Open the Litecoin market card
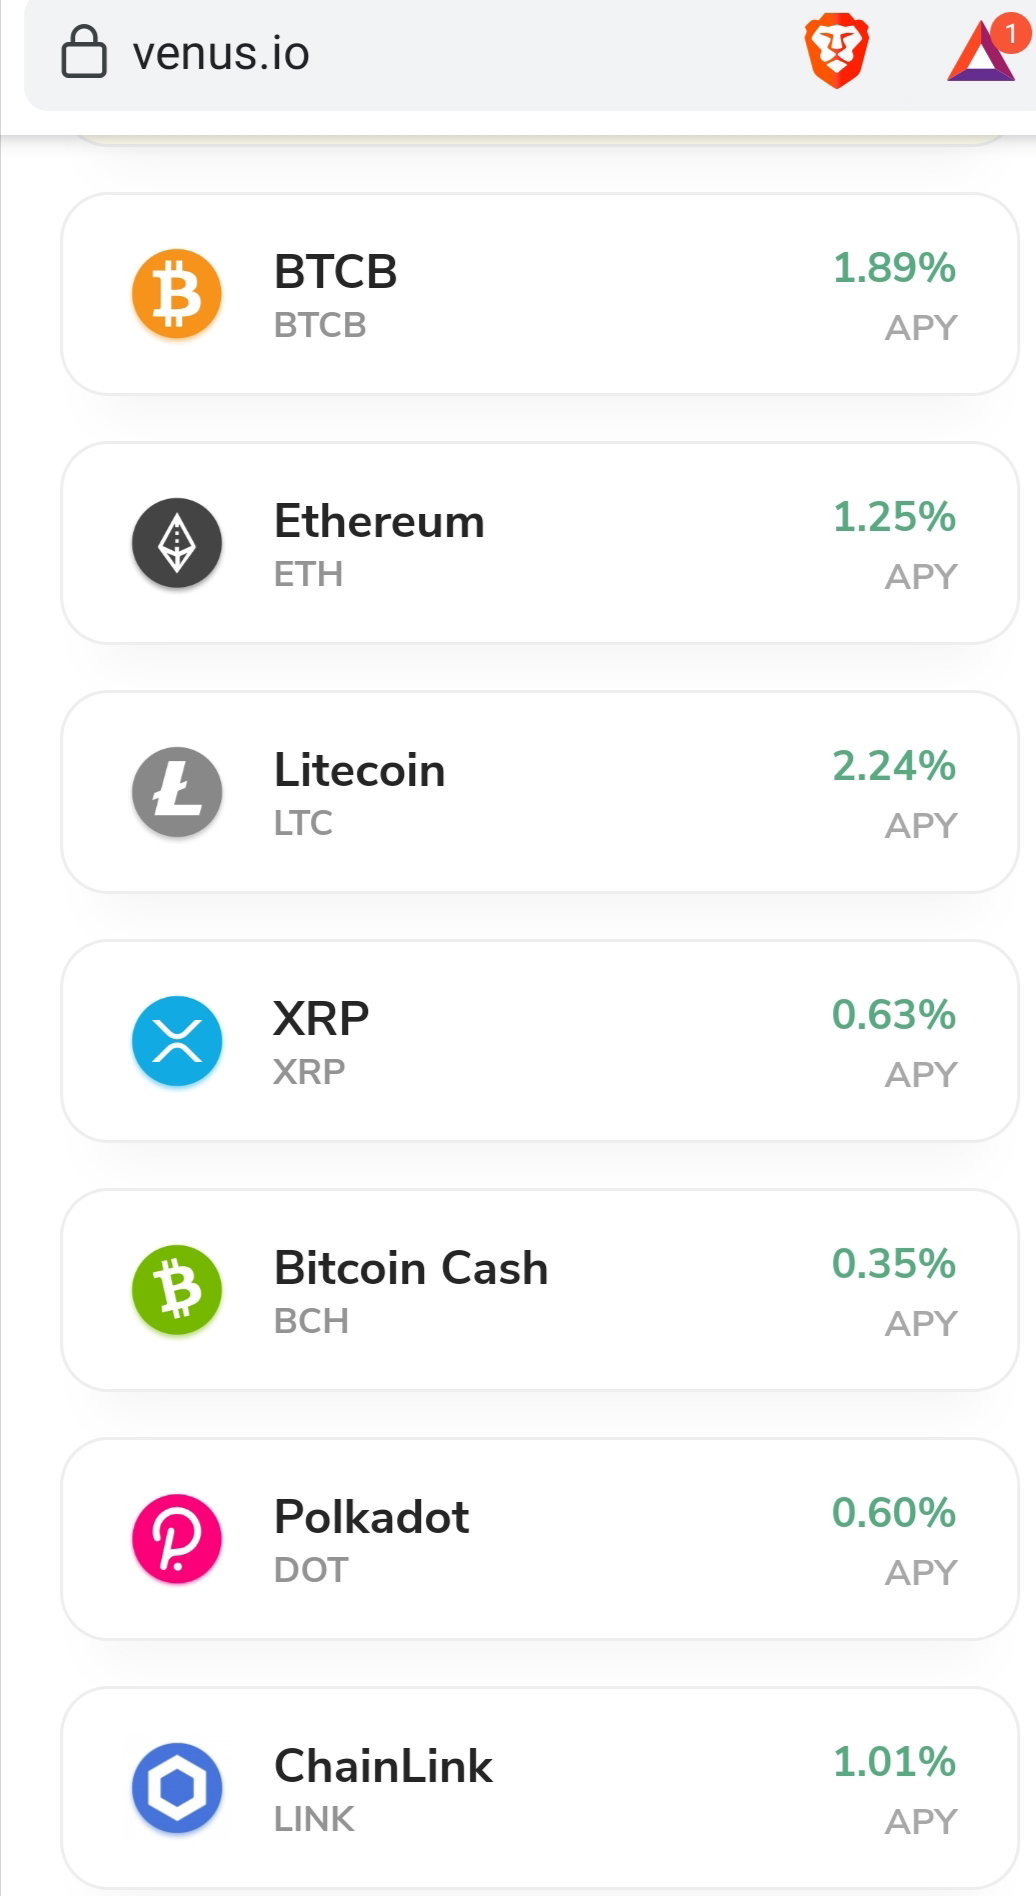Image resolution: width=1036 pixels, height=1896 pixels. coord(540,792)
